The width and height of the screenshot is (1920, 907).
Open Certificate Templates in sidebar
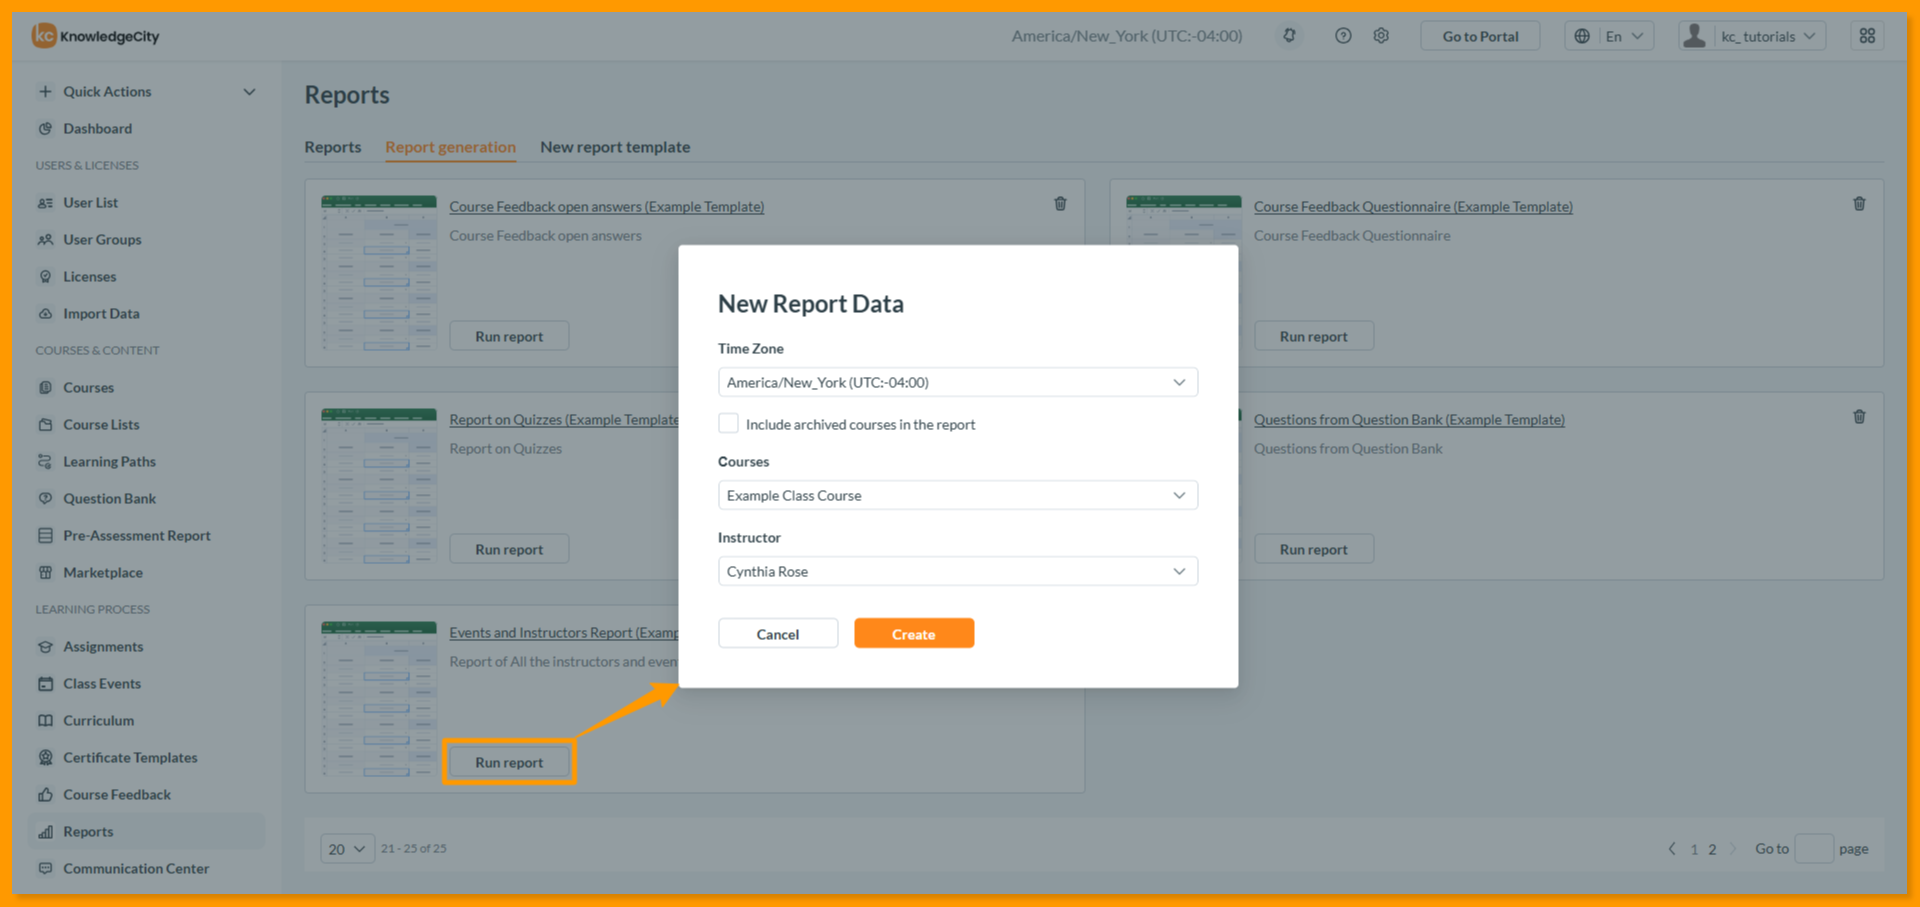[x=130, y=757]
